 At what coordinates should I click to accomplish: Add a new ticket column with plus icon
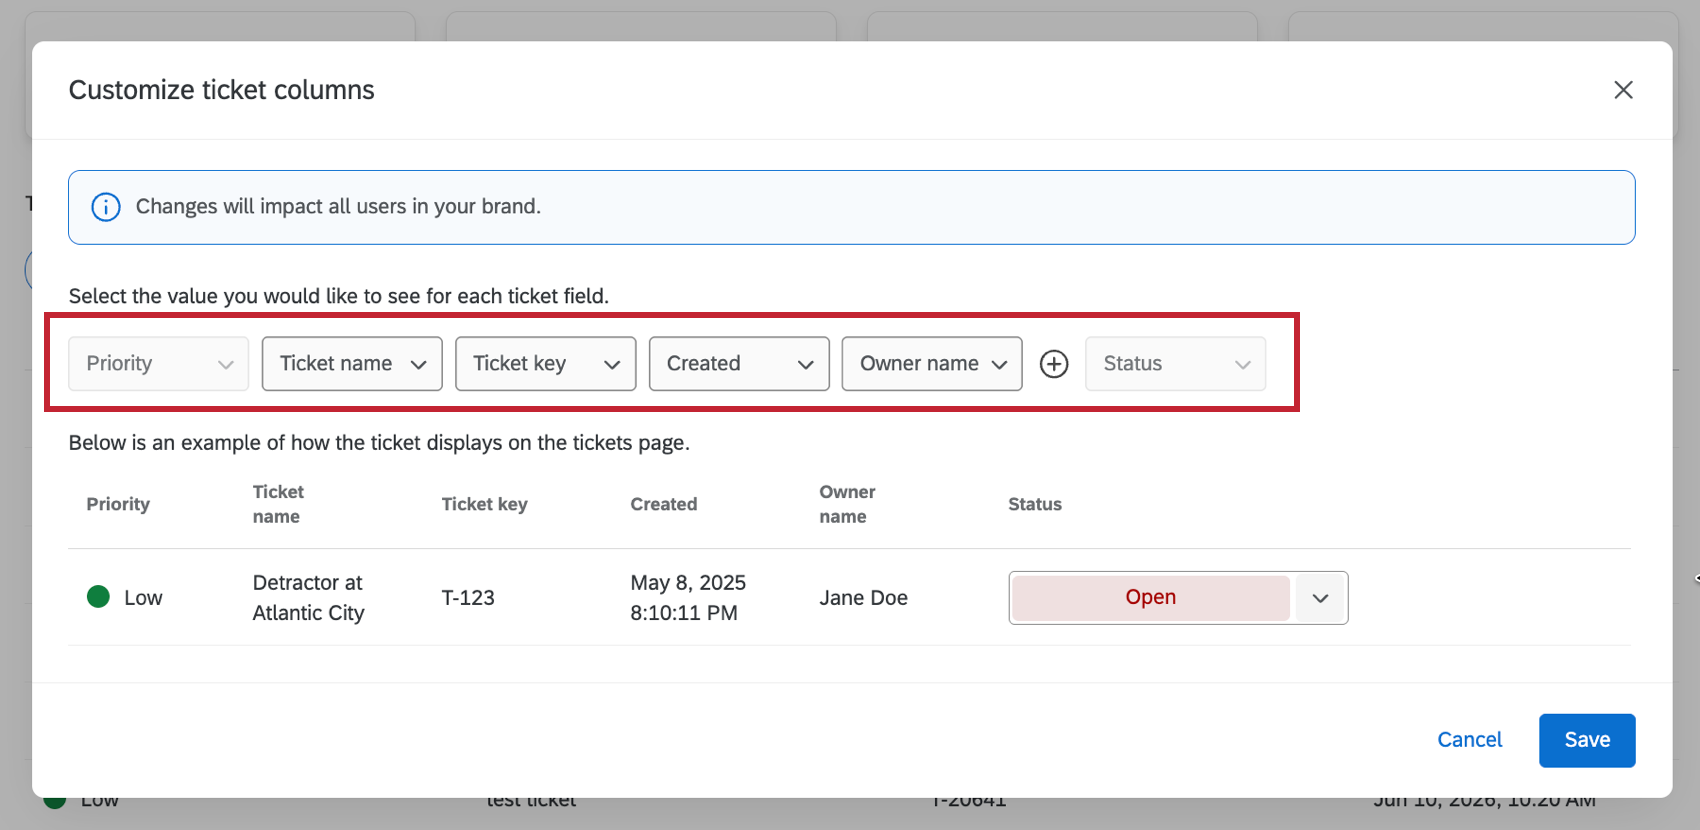pos(1054,364)
